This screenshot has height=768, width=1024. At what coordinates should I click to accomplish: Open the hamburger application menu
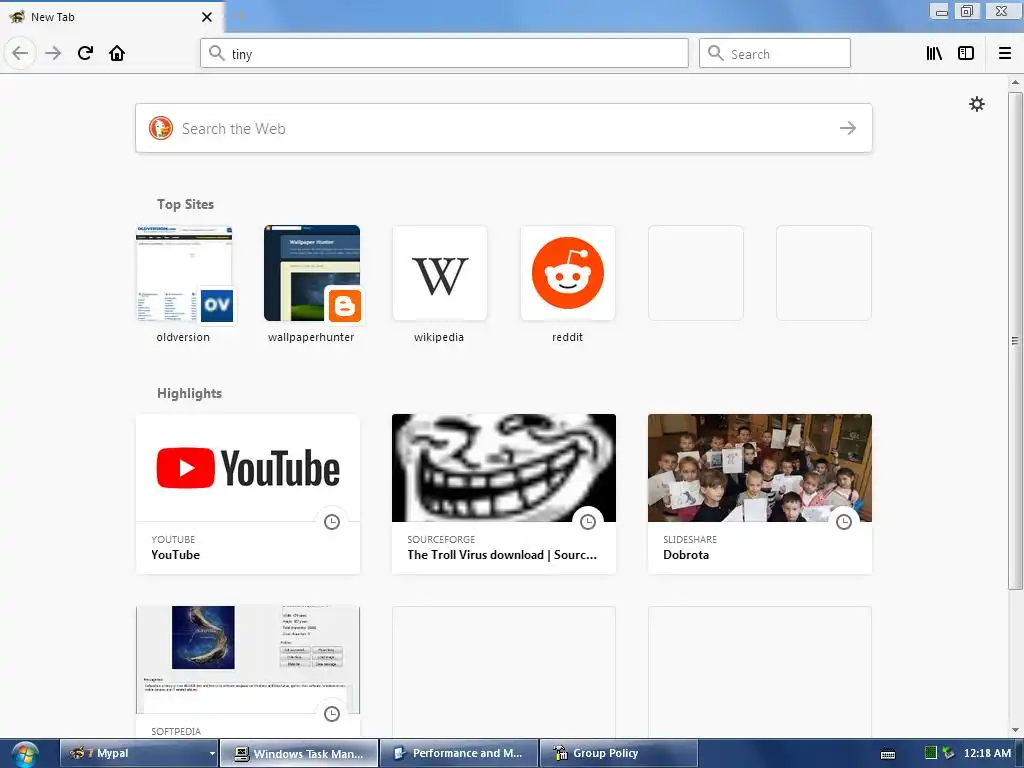point(1005,53)
